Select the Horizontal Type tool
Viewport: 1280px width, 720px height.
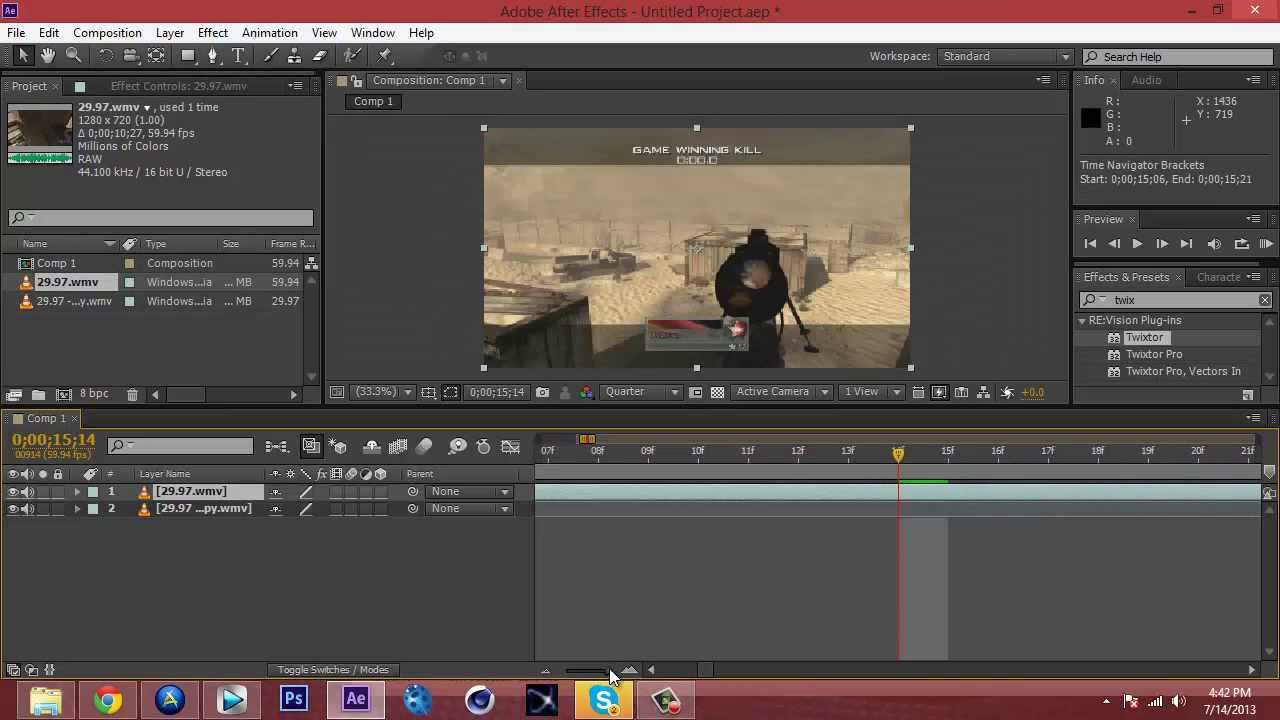tap(238, 56)
